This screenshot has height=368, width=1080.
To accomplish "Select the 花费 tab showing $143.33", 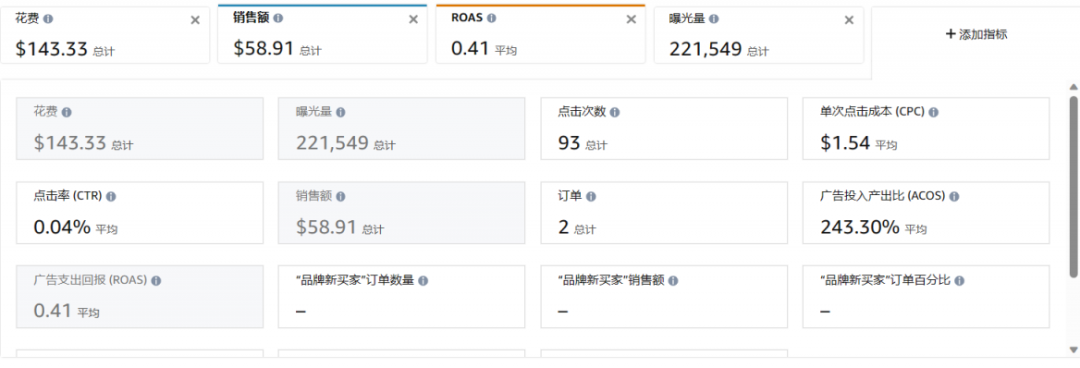I will click(x=105, y=35).
